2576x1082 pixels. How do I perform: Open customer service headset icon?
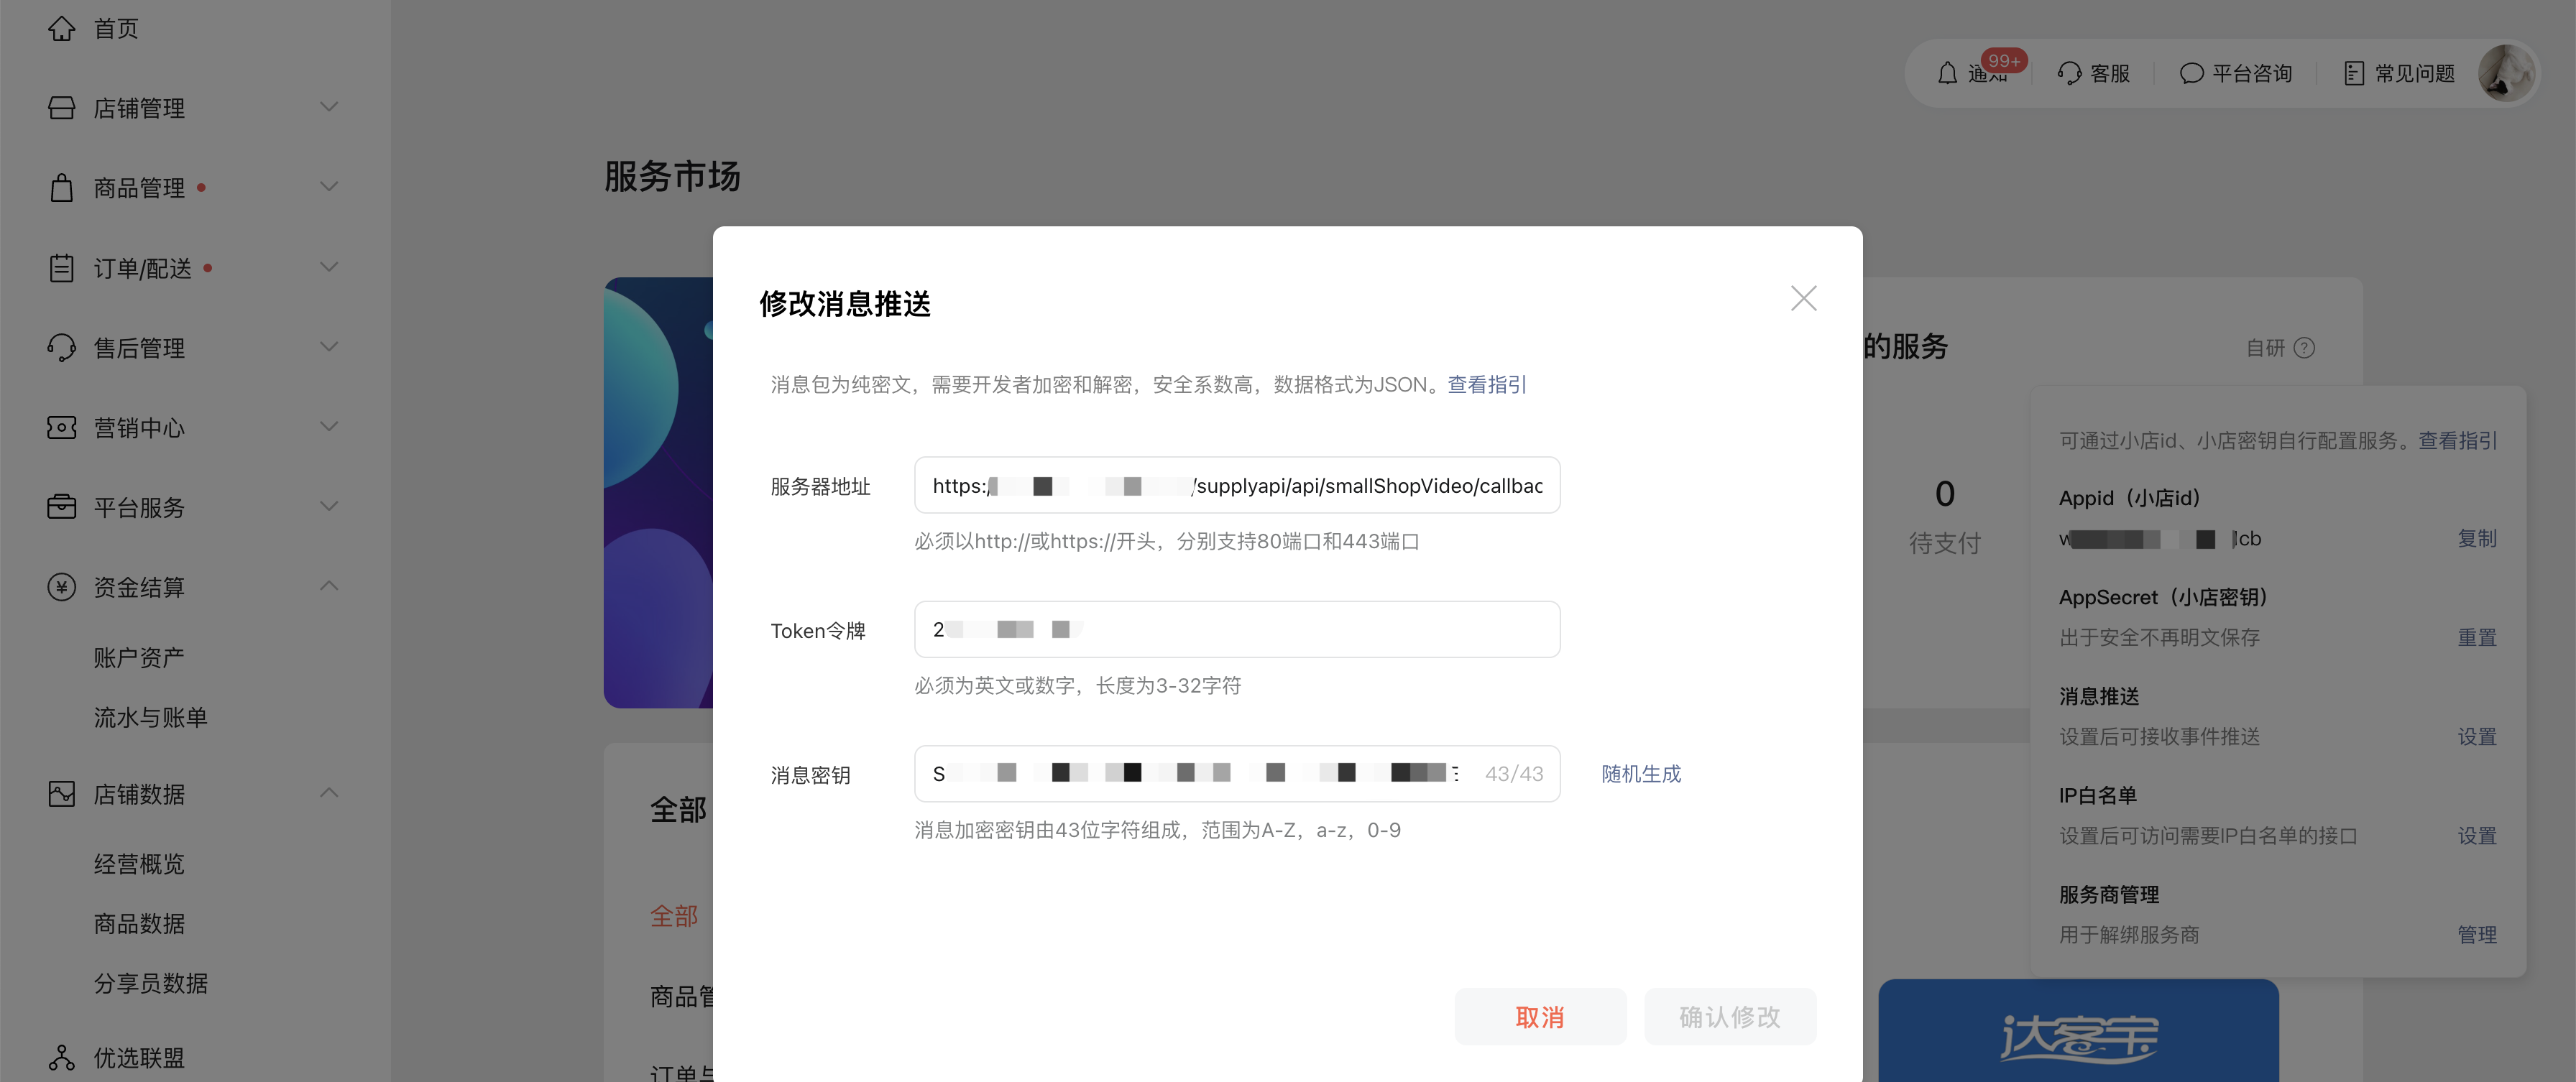tap(2069, 73)
